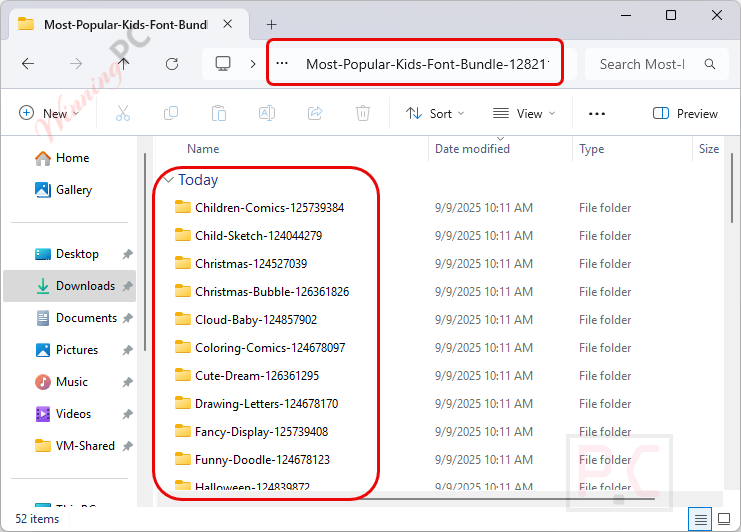Click the pin icon beside VM-Shared
The width and height of the screenshot is (741, 532).
coord(127,446)
